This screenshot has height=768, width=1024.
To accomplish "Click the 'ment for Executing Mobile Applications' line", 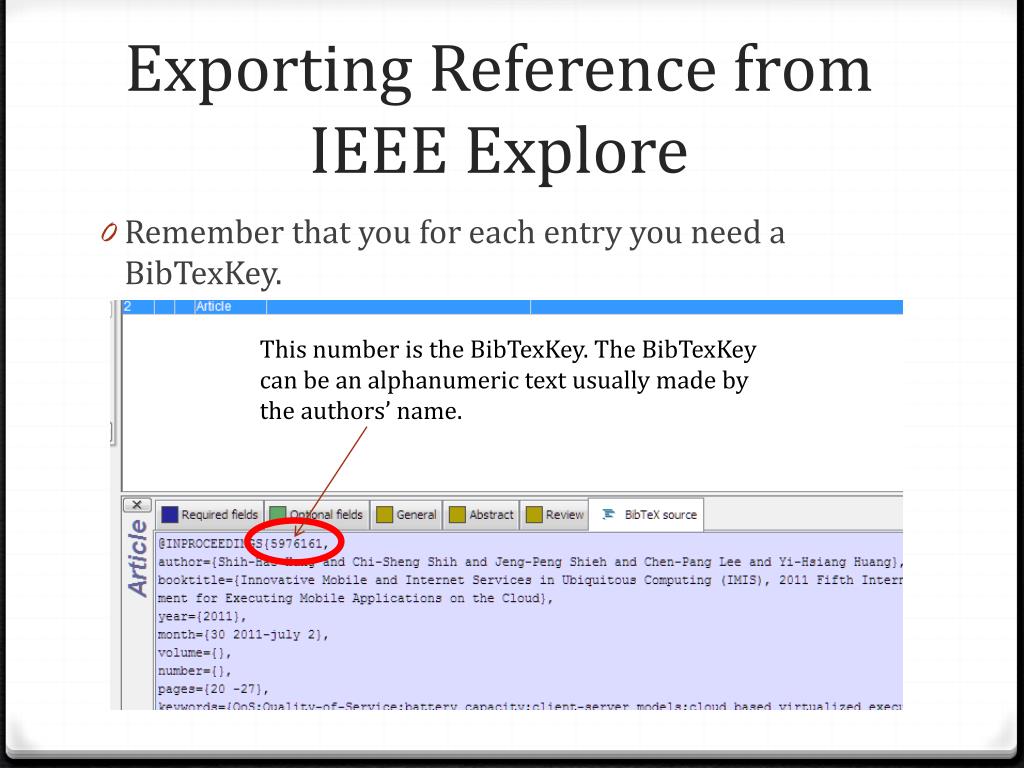I will (355, 598).
